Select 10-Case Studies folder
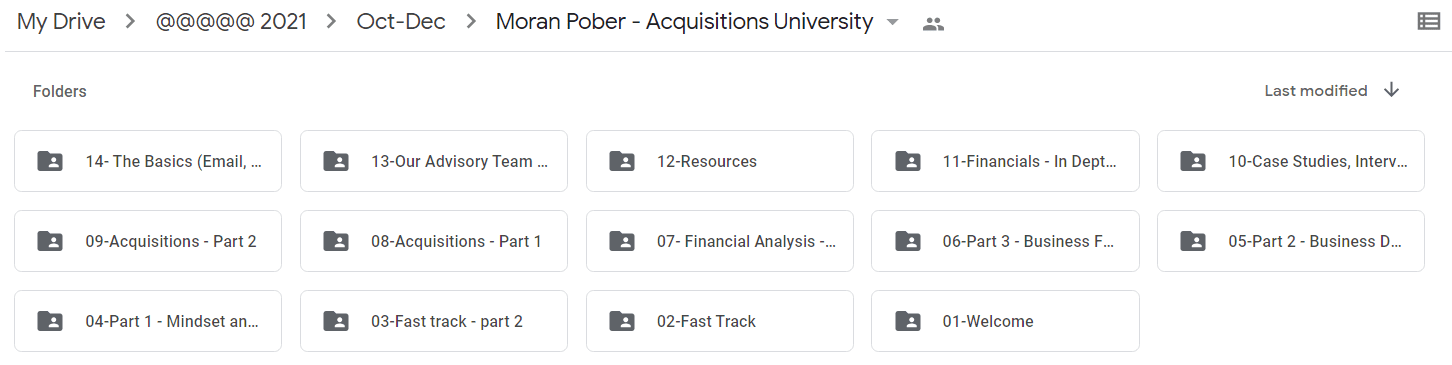Image resolution: width=1452 pixels, height=365 pixels. [x=1291, y=161]
